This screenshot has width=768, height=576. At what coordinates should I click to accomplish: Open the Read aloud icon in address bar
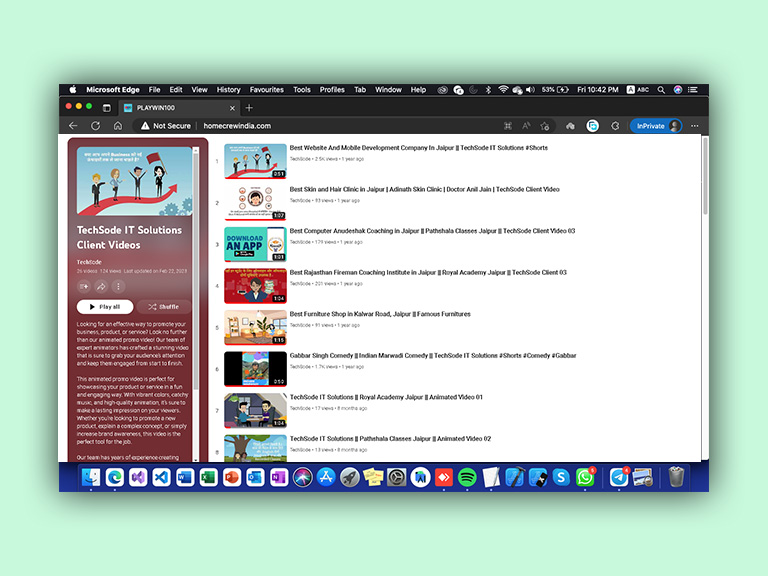pyautogui.click(x=526, y=126)
